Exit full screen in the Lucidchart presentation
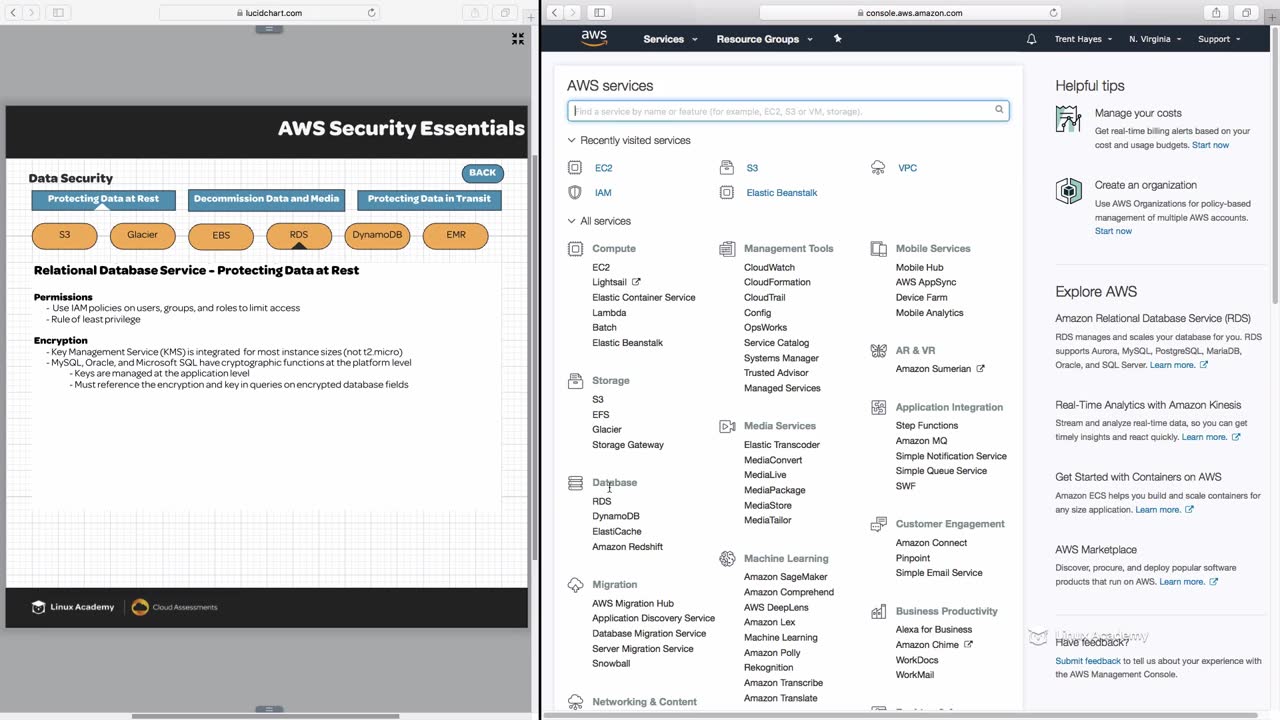 coord(517,38)
